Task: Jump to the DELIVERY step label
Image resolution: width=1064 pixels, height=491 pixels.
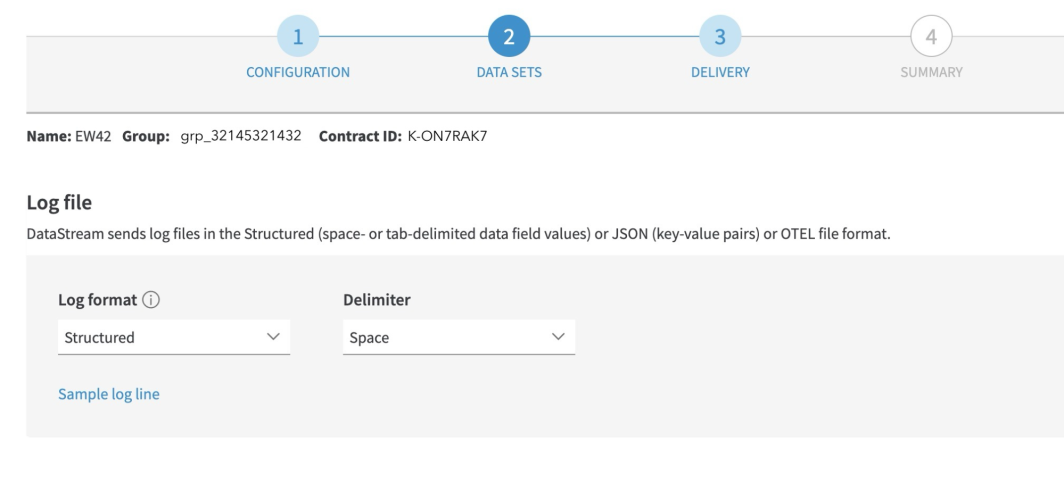Action: coord(720,72)
